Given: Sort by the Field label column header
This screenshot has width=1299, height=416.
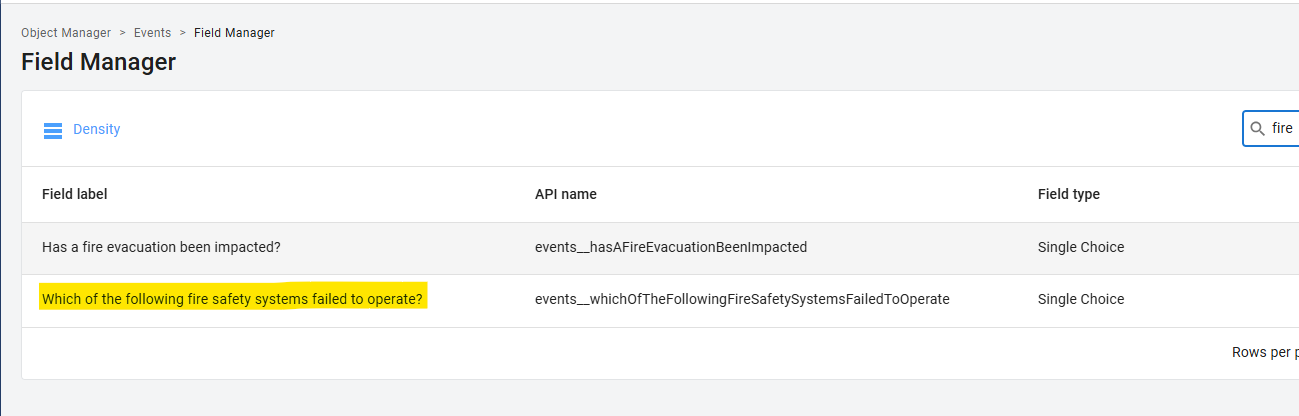Looking at the screenshot, I should coord(75,194).
